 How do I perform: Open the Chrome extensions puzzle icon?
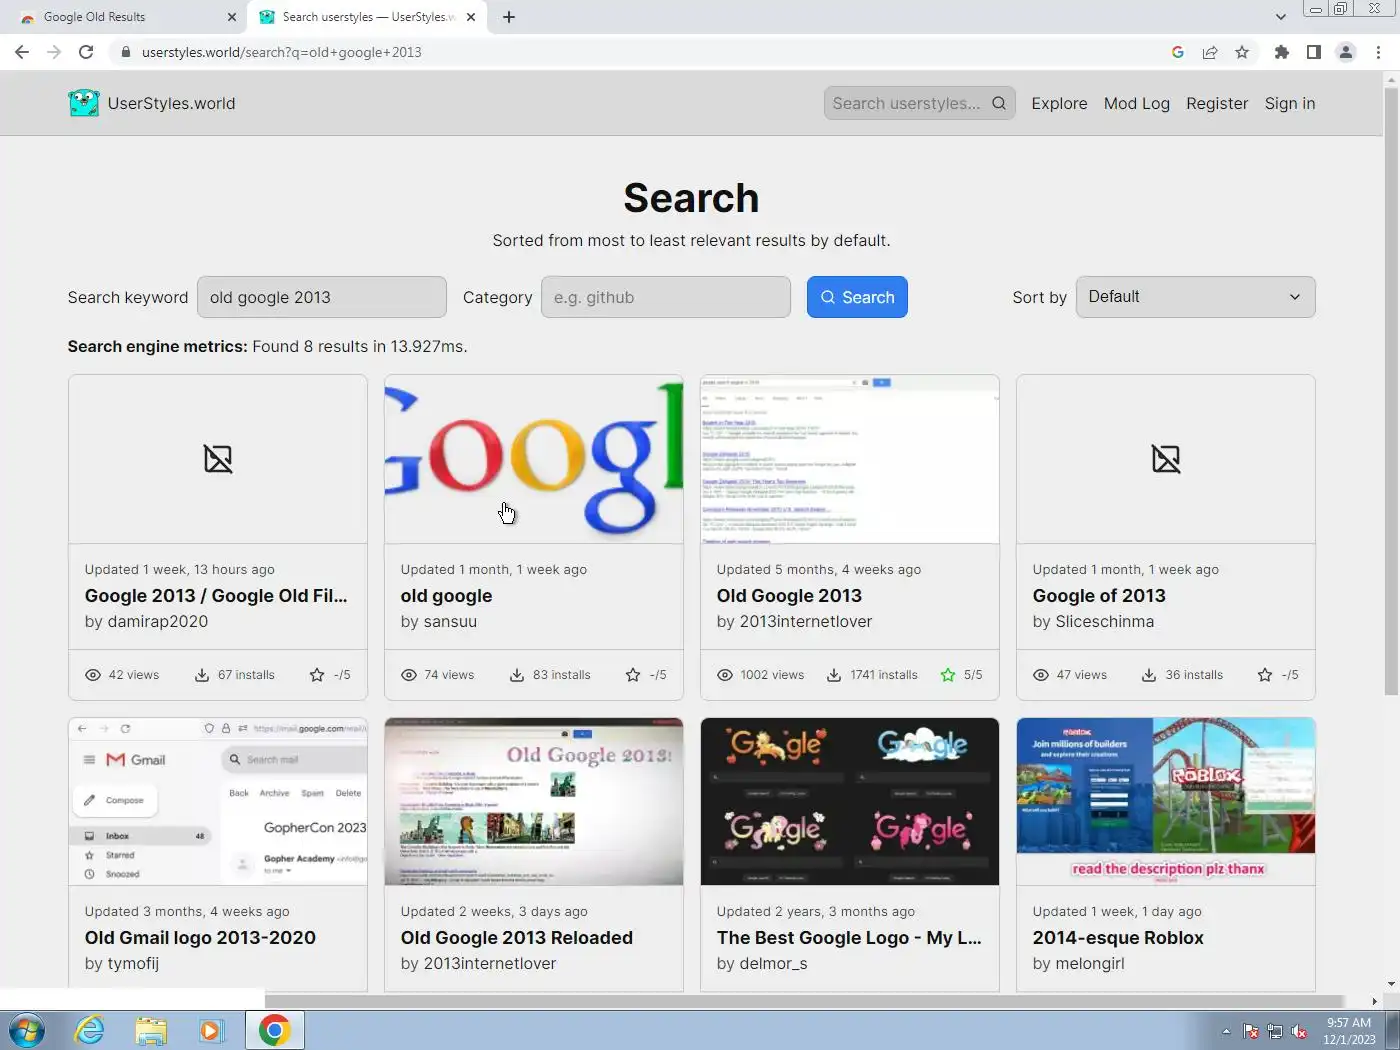[1282, 52]
